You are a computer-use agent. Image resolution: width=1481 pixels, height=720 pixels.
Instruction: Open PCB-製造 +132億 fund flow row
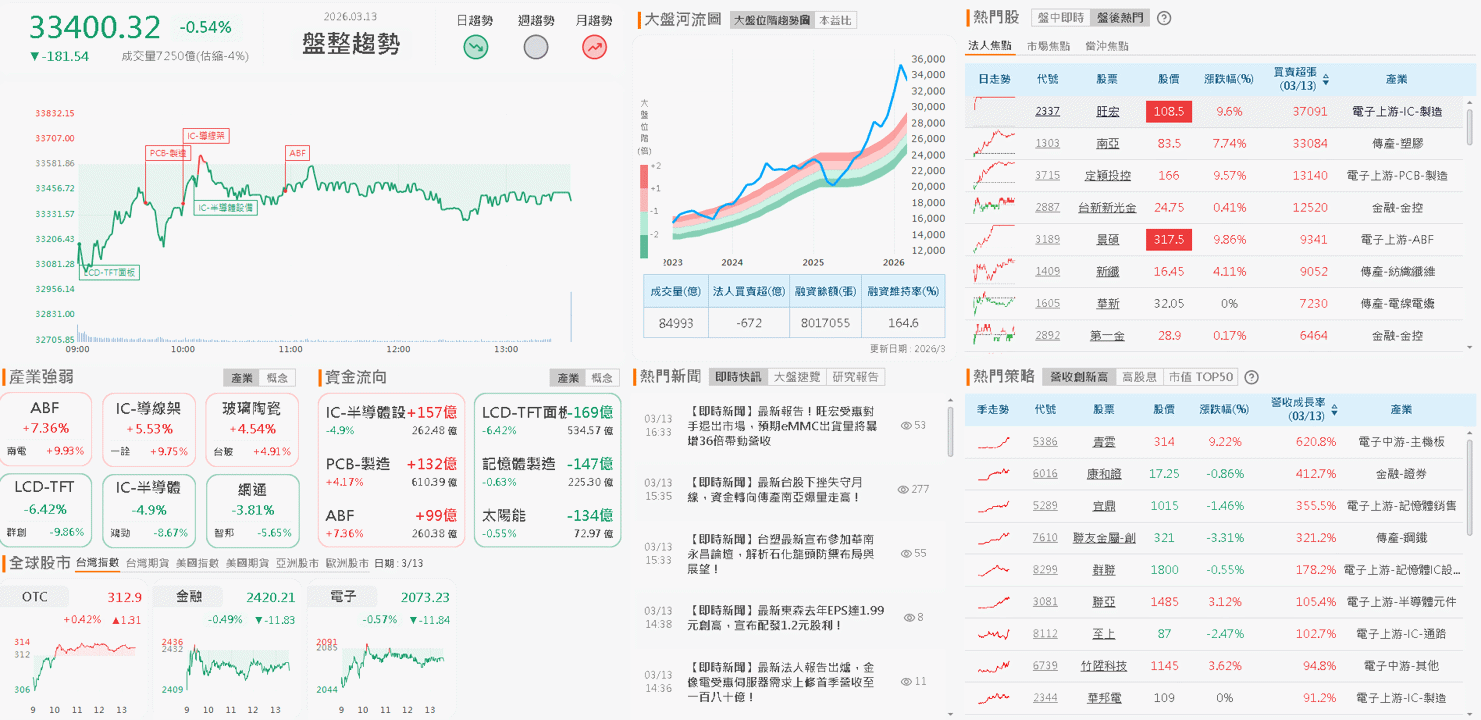(x=392, y=472)
